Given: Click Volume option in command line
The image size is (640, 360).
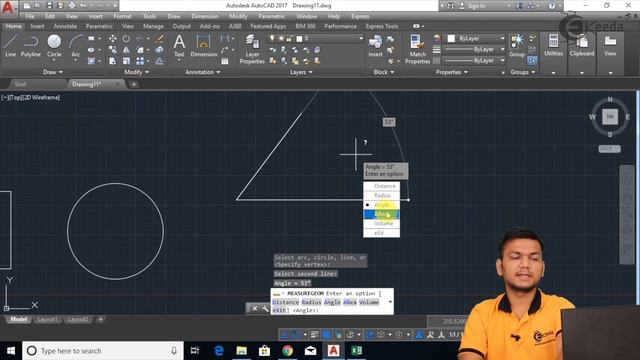Looking at the screenshot, I should [369, 302].
